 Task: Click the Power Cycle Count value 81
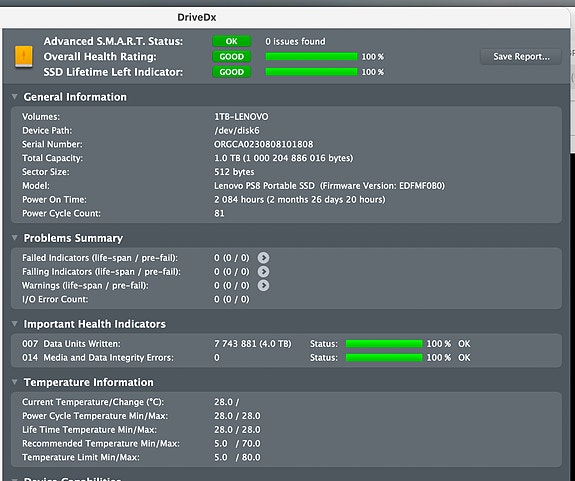click(219, 213)
